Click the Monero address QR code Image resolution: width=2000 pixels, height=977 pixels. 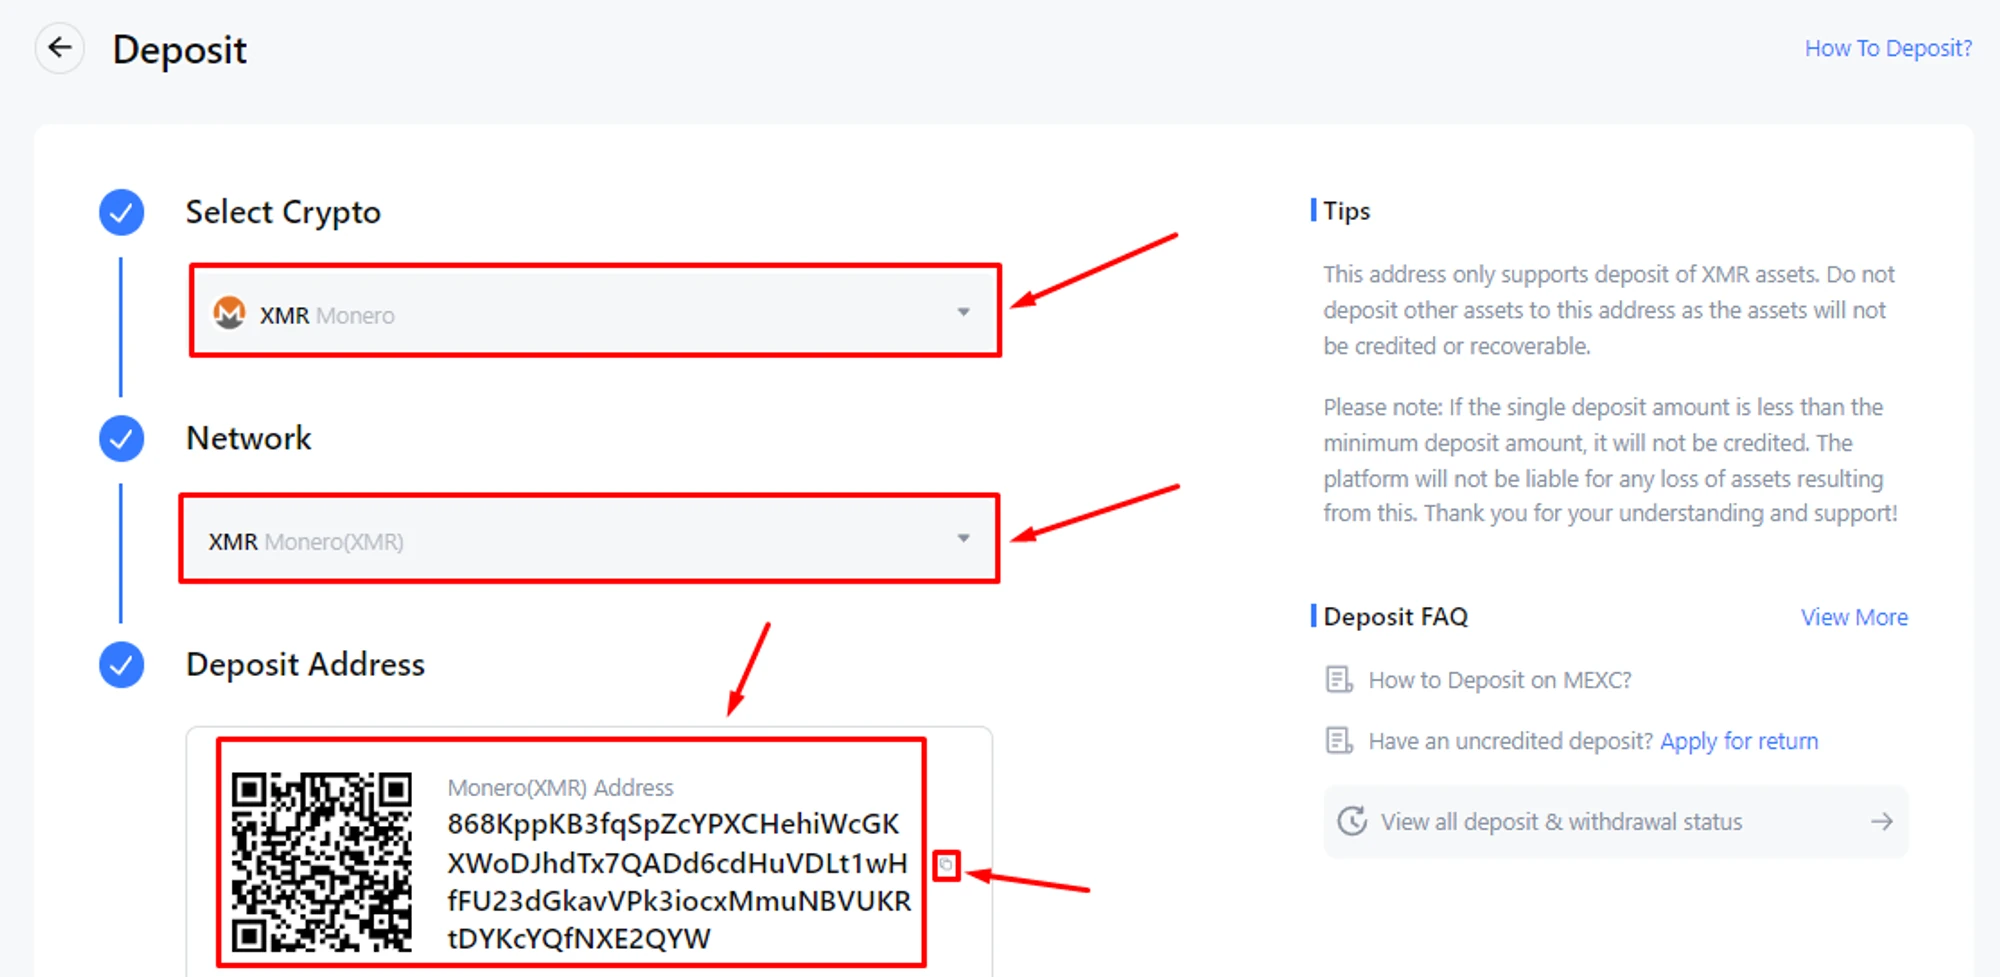(x=322, y=861)
